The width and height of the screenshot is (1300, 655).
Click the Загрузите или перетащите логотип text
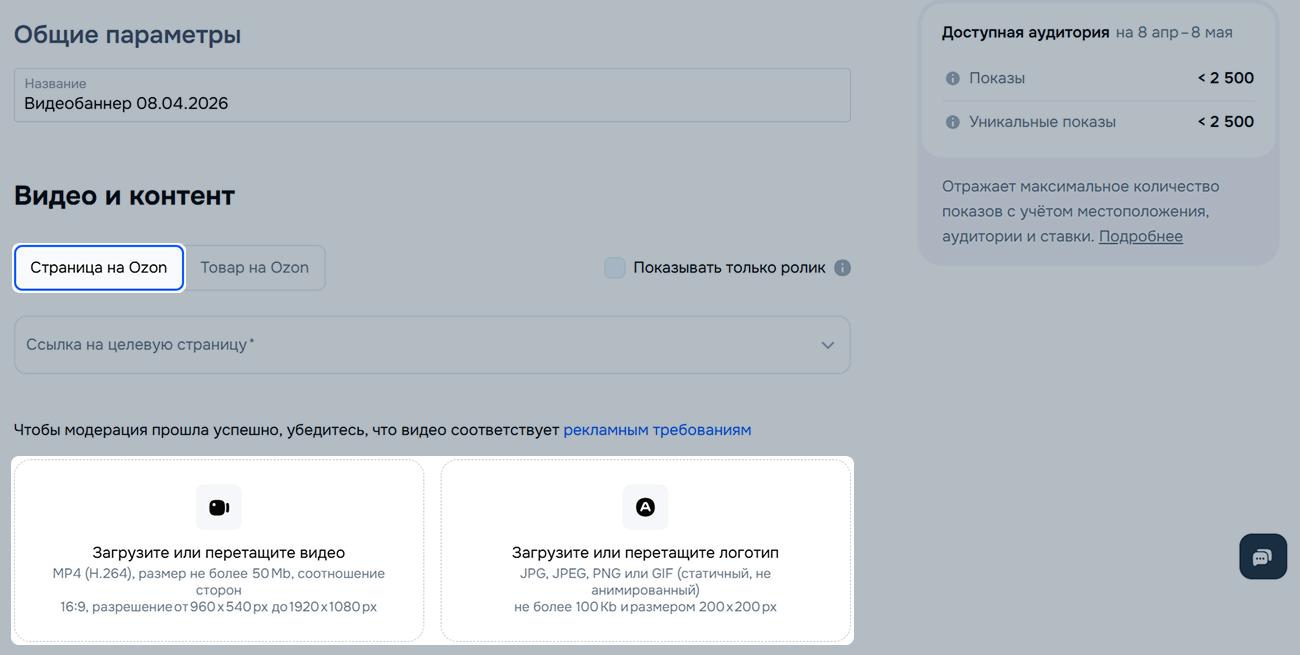coord(645,553)
